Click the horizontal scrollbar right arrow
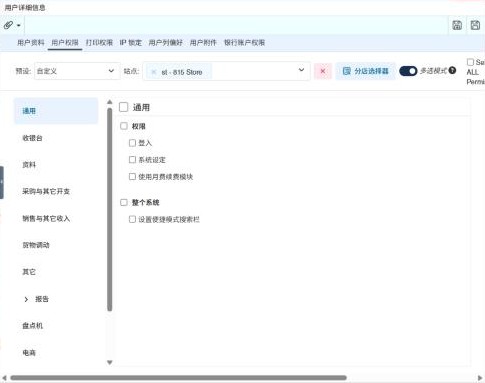Image resolution: width=485 pixels, height=383 pixels. point(480,378)
